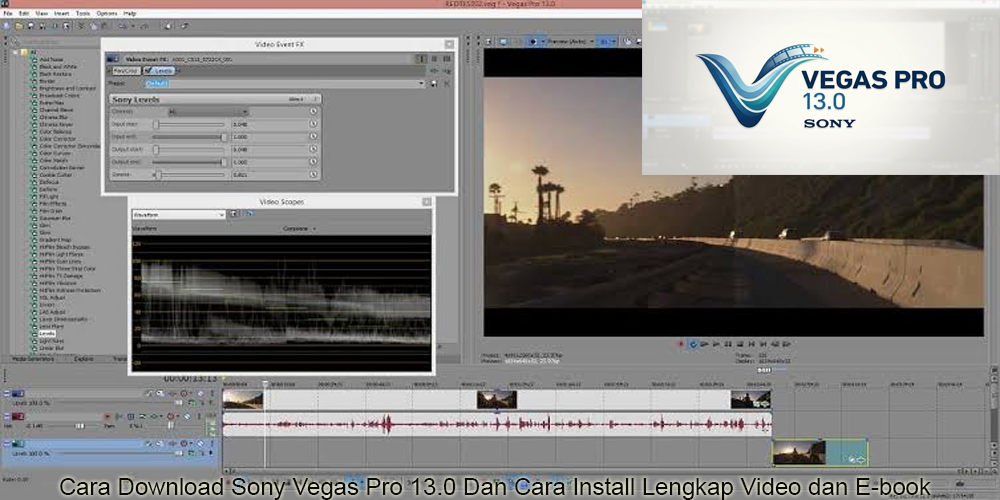1000x500 pixels.
Task: Click the Open folder toolbar icon
Action: [20, 26]
